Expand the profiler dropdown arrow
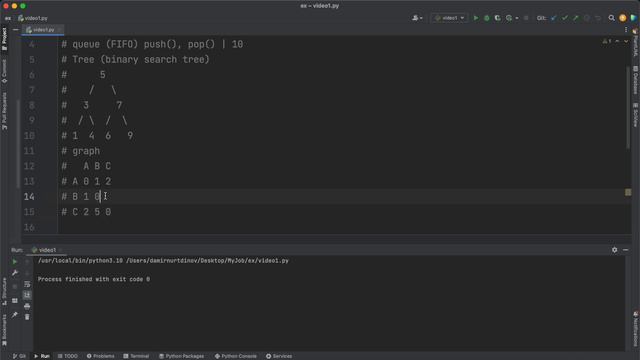640x360 pixels. pos(517,18)
